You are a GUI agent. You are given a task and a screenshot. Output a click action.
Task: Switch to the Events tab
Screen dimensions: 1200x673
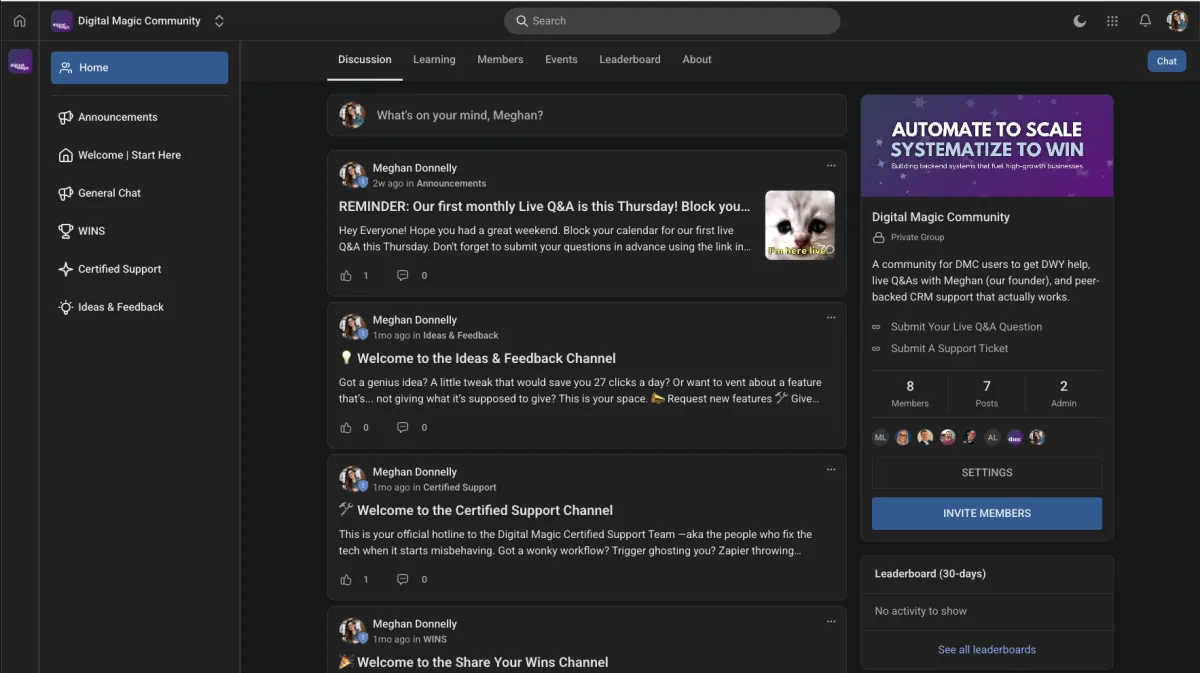coord(561,60)
